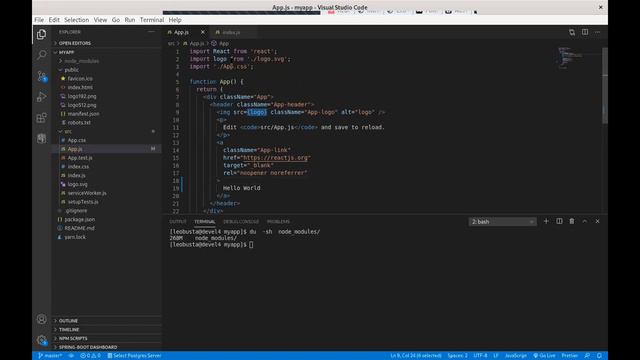
Task: Open the Edit menu
Action: click(54, 20)
